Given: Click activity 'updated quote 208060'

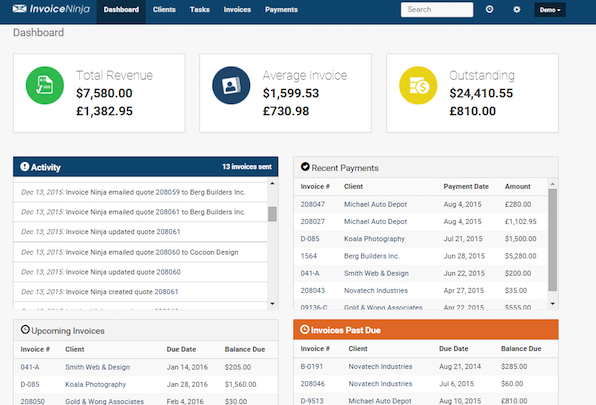Looking at the screenshot, I should [140, 272].
